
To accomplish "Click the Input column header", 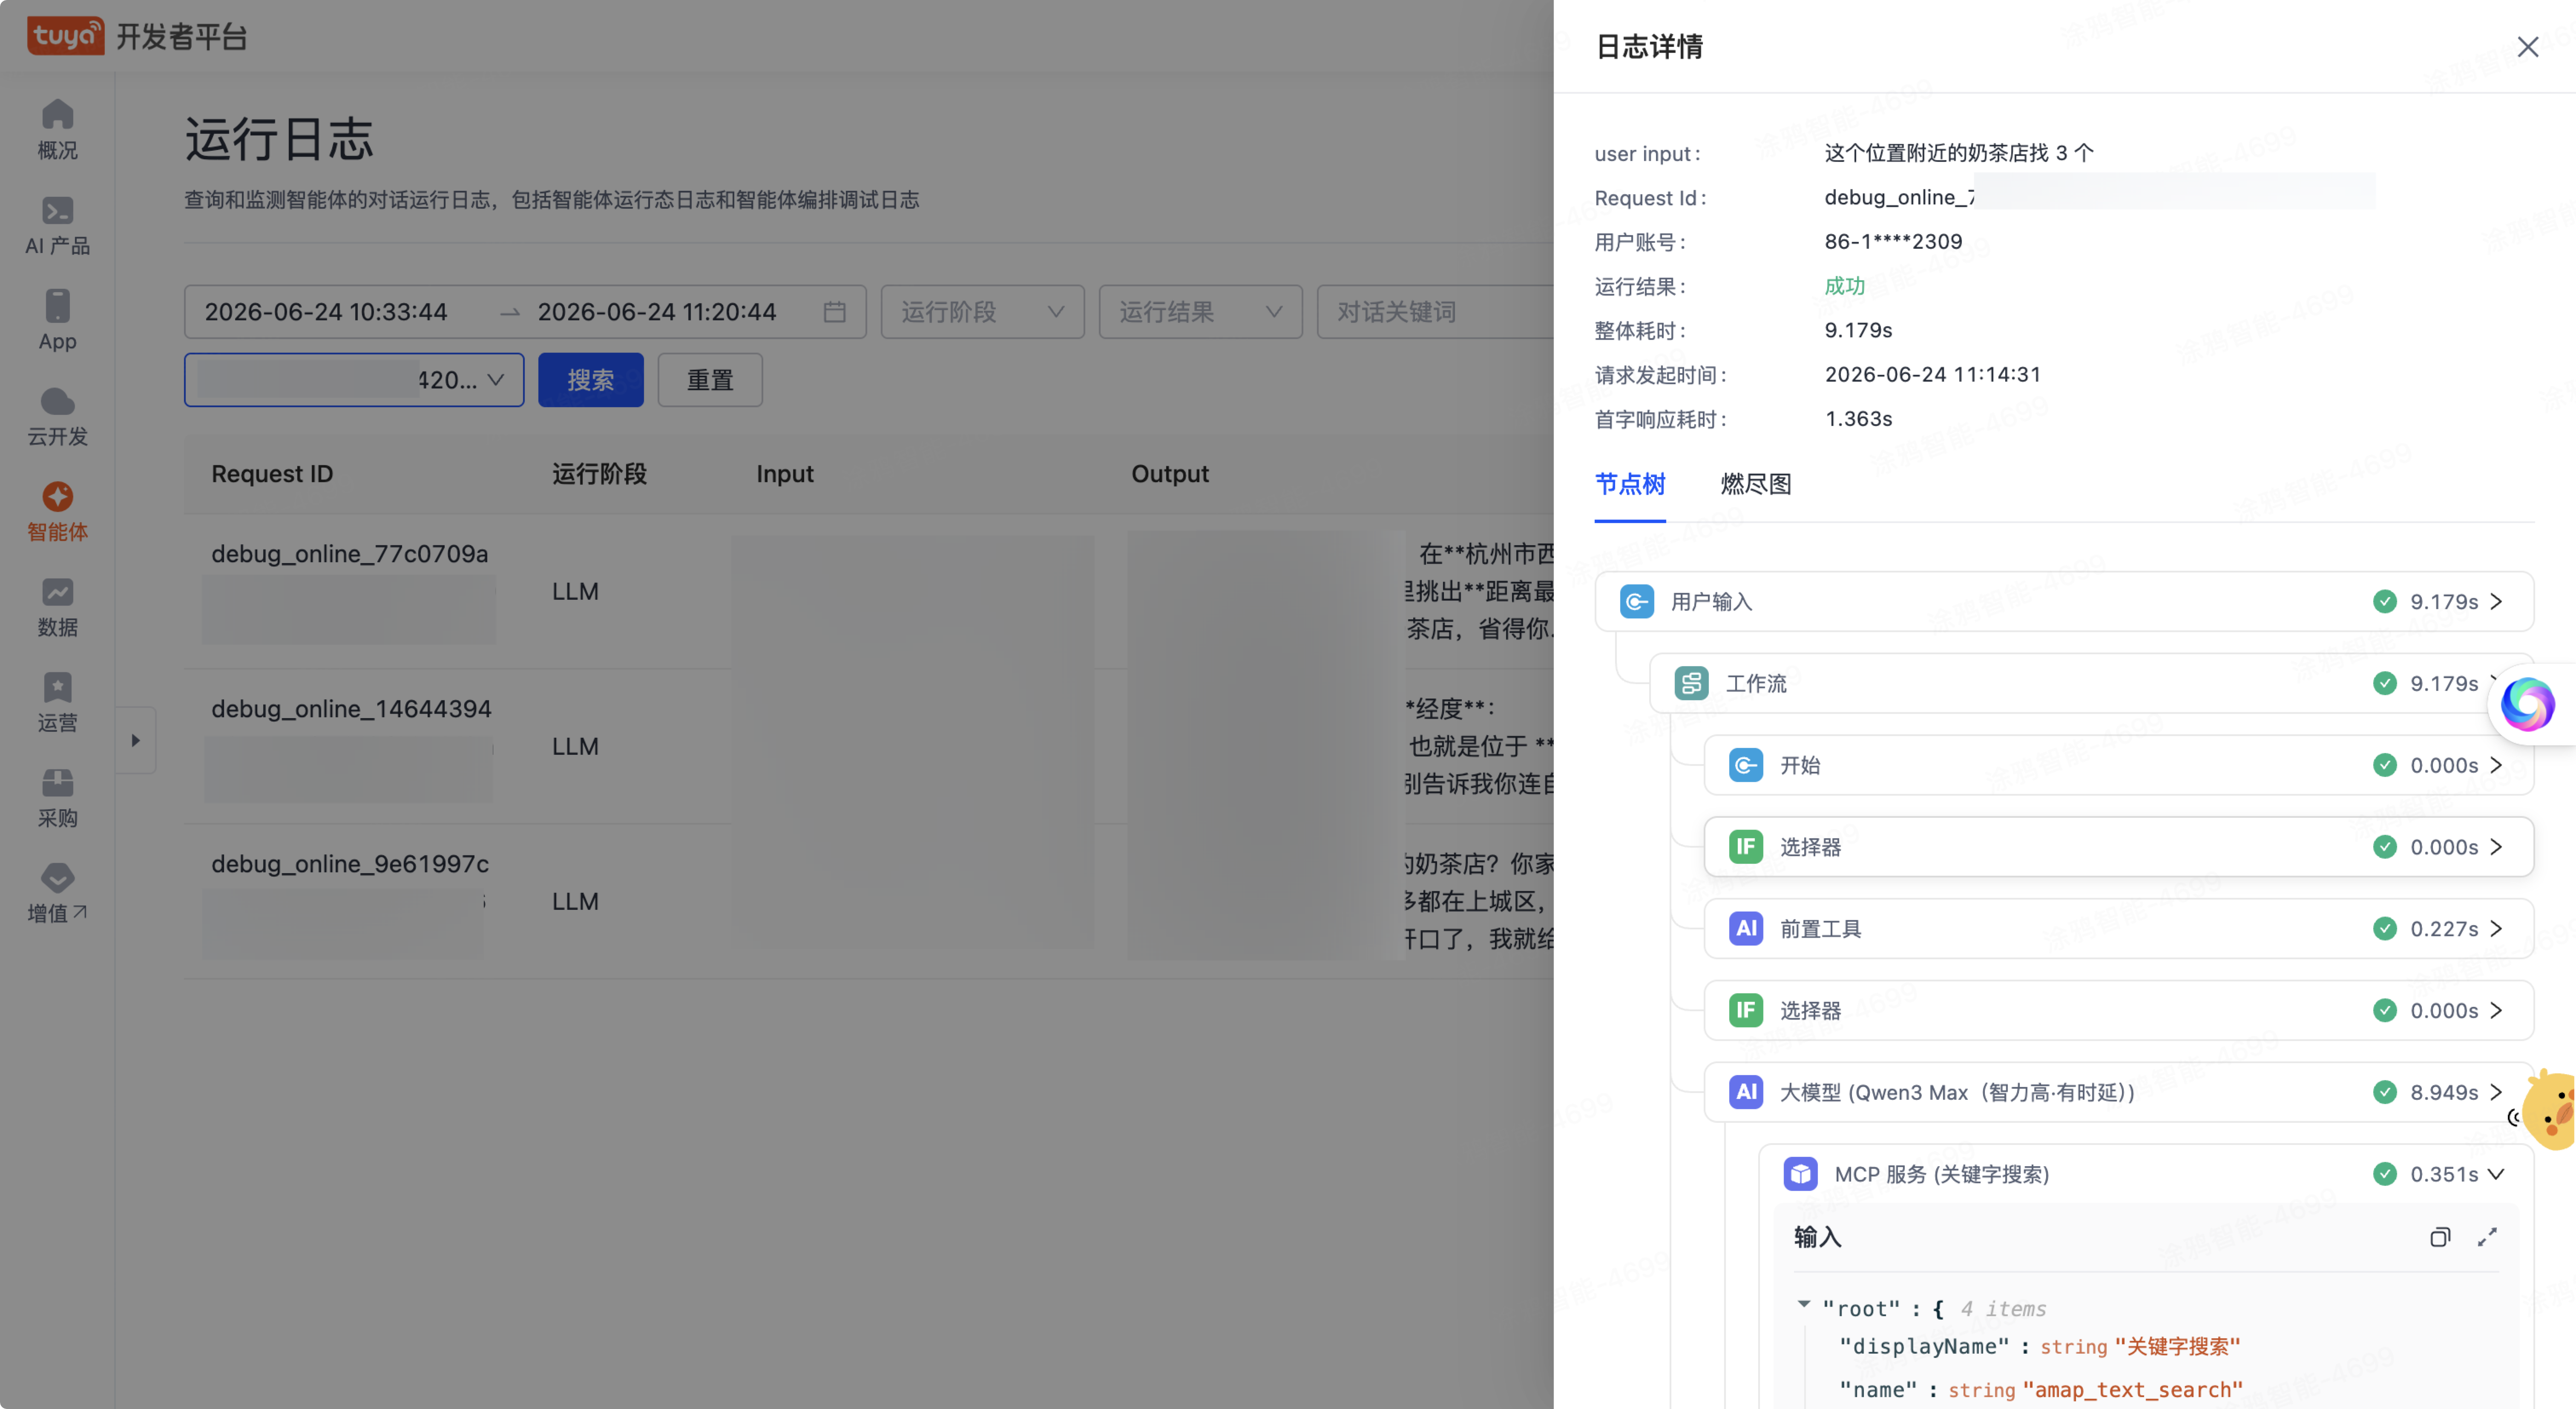I will point(784,474).
